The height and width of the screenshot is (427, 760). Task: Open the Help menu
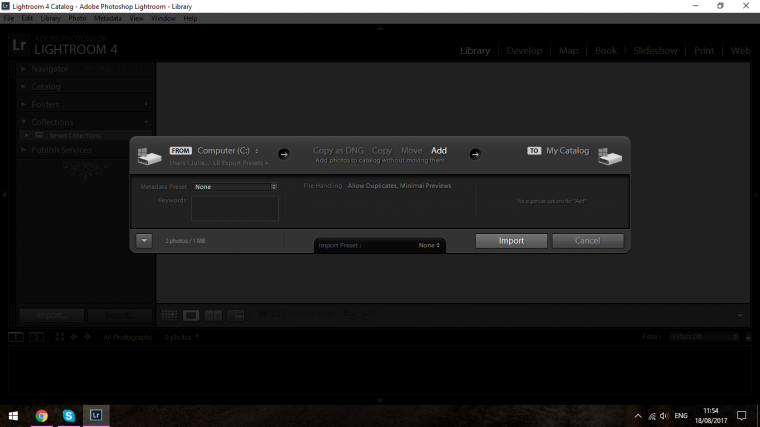point(190,18)
